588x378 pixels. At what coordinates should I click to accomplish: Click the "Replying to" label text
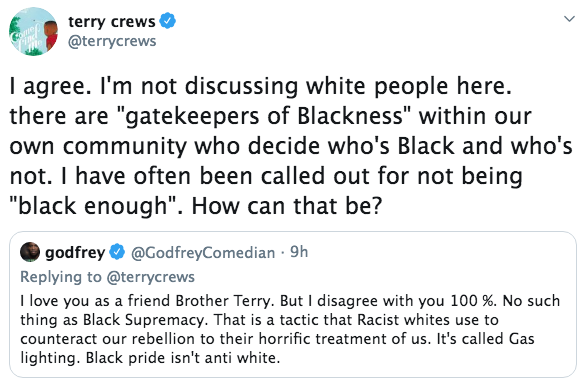(61, 277)
